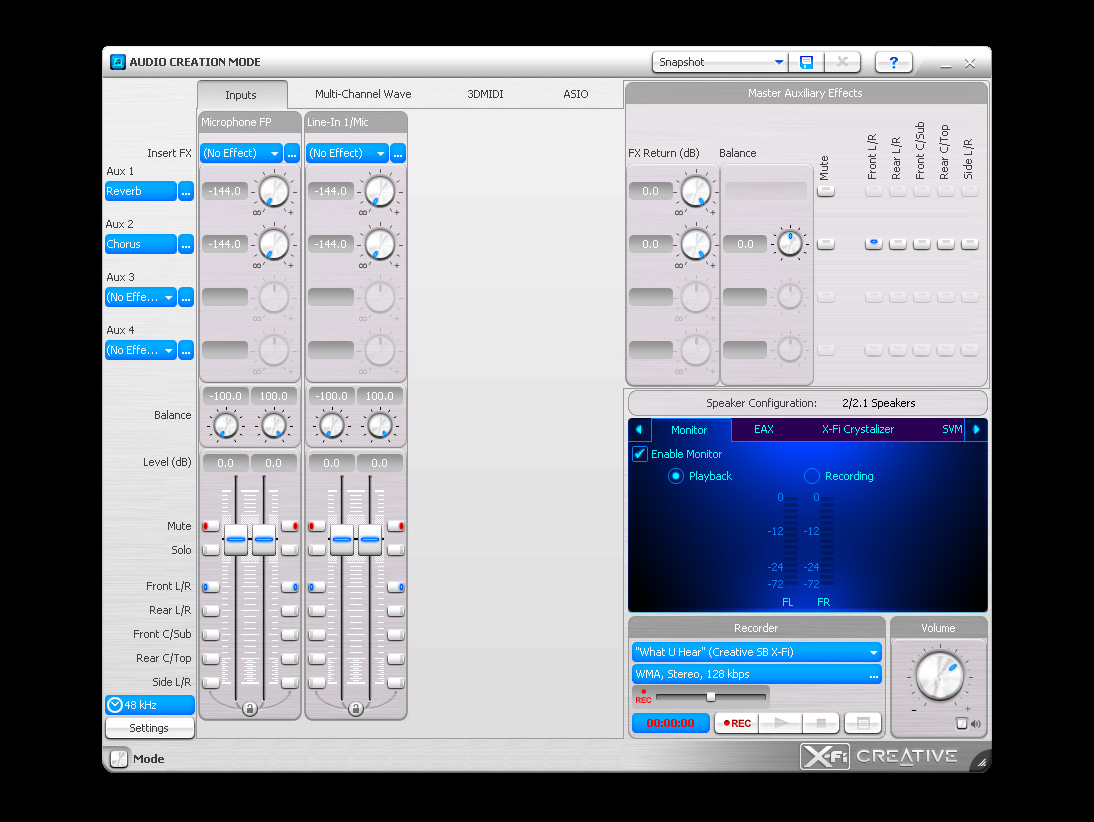Toggle Front C/Sub routing for Line-In 1/Mic right channel

396,634
